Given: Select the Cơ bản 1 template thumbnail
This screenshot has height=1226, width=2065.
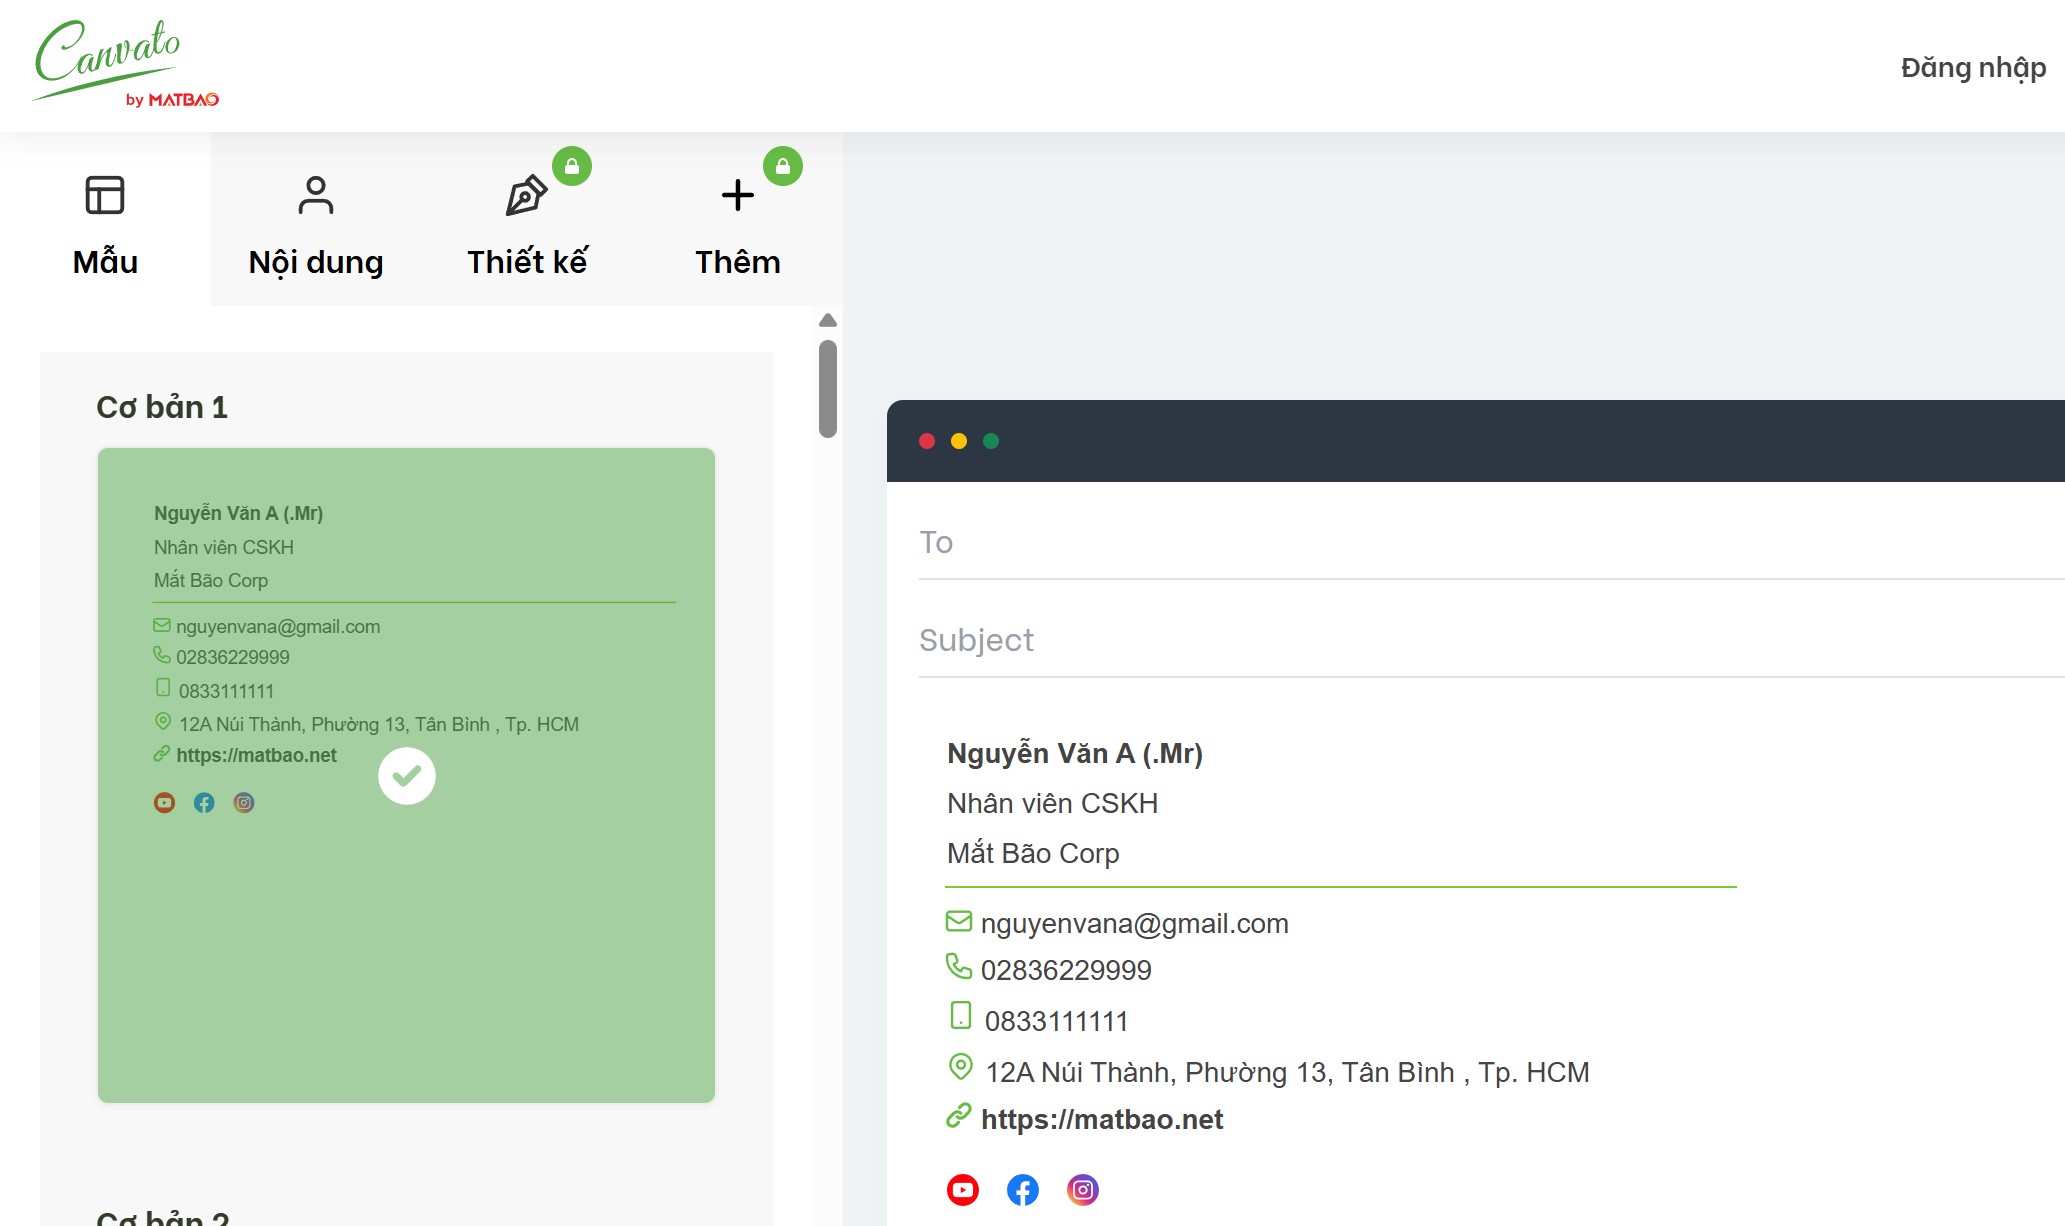Looking at the screenshot, I should (406, 776).
